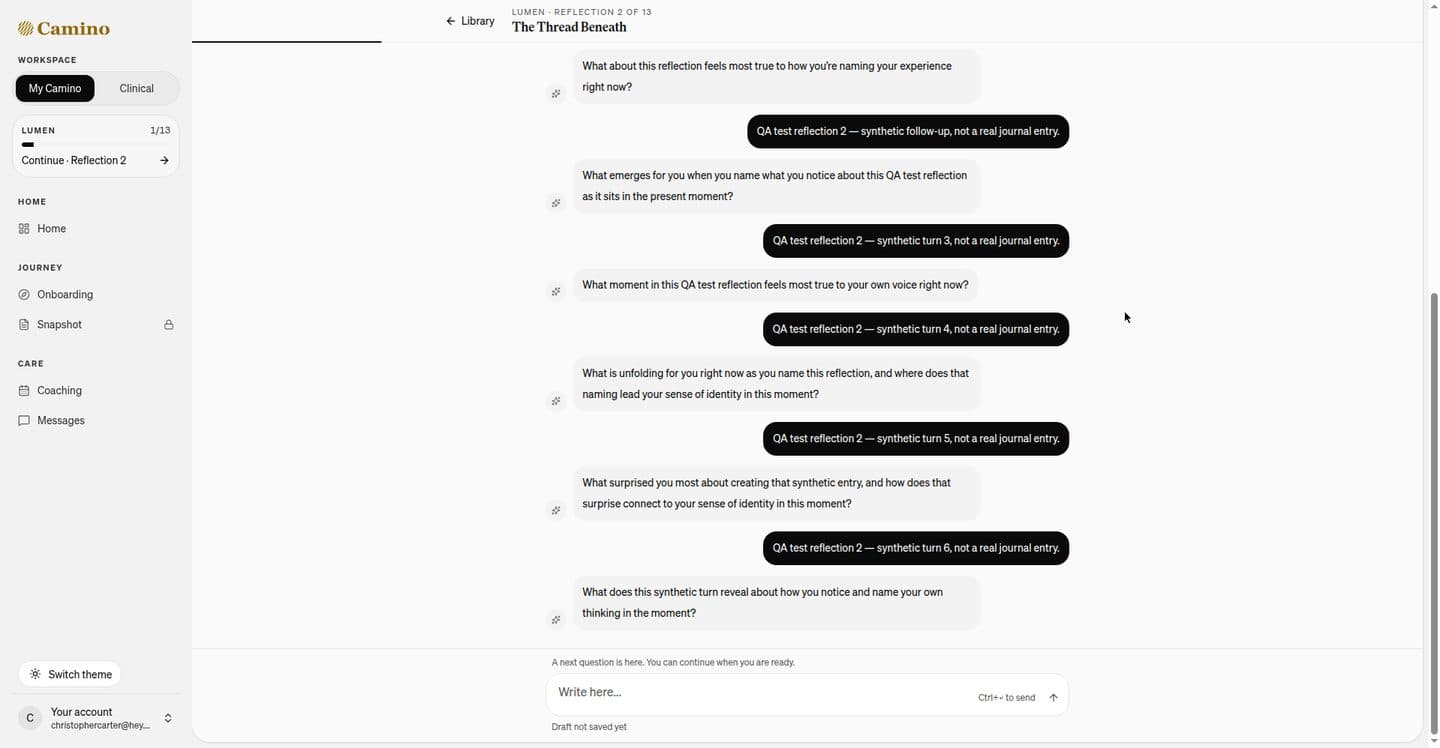Open the Lumen Continue Reflection 2 card
Screen dimensions: 1440x748
(96, 146)
